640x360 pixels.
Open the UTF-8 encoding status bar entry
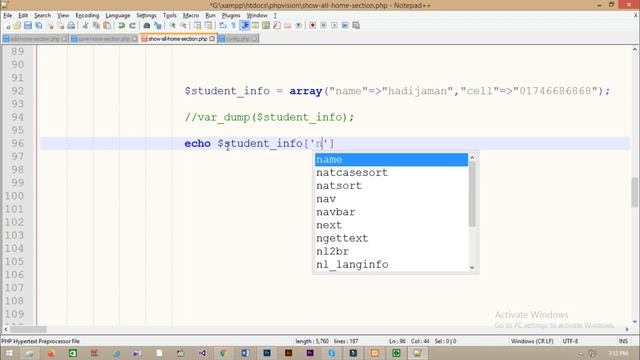570,341
